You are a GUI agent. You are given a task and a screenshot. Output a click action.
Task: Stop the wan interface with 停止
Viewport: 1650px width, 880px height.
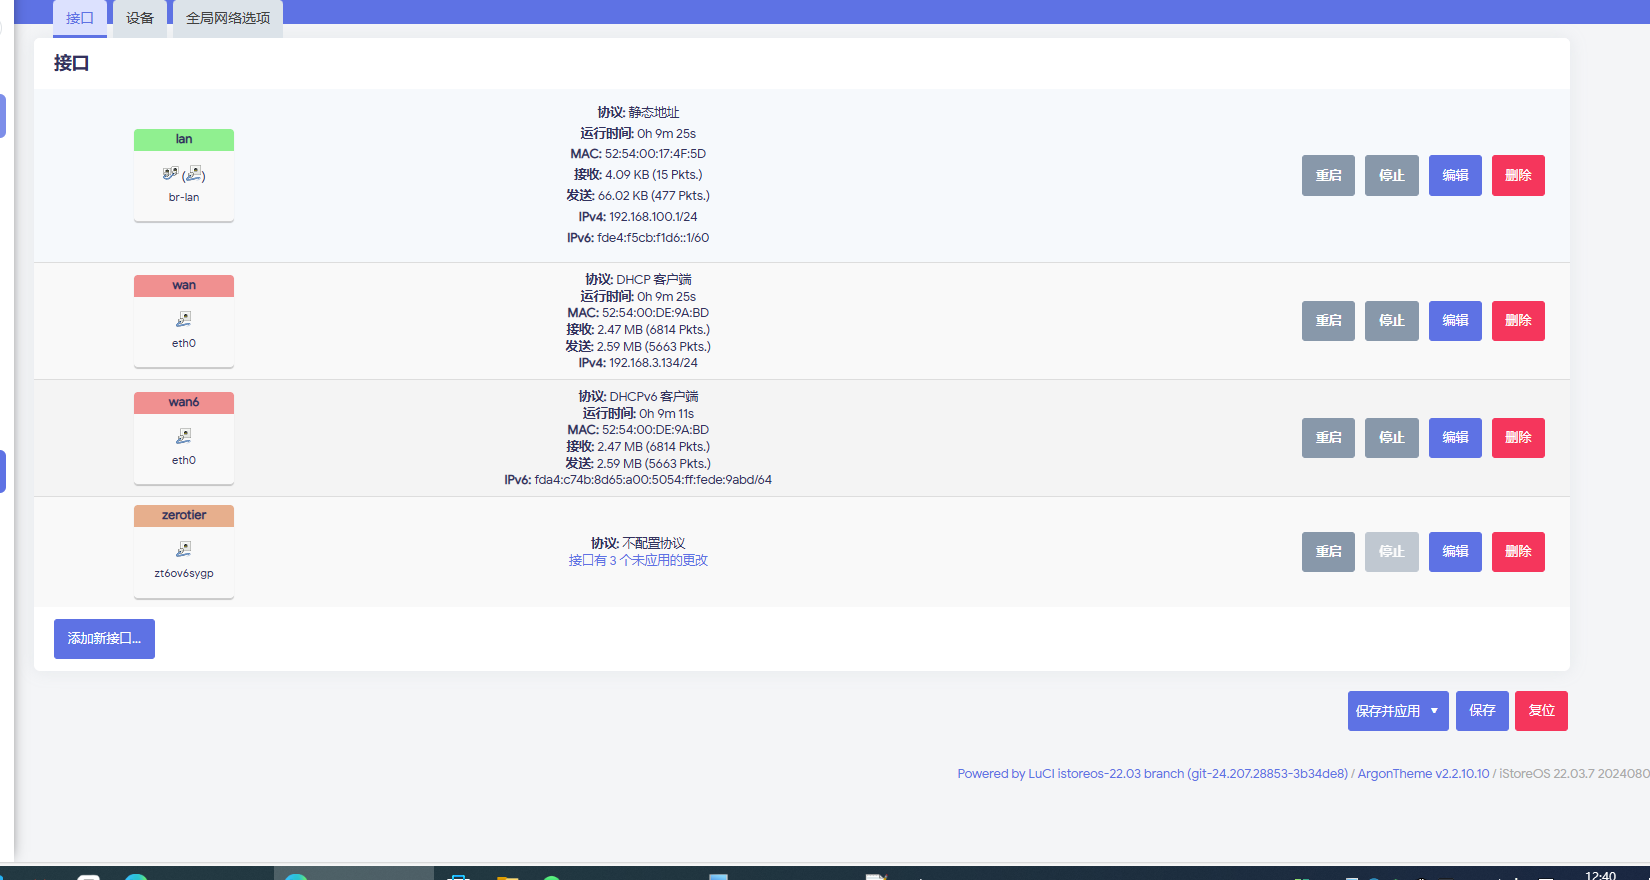click(x=1392, y=321)
